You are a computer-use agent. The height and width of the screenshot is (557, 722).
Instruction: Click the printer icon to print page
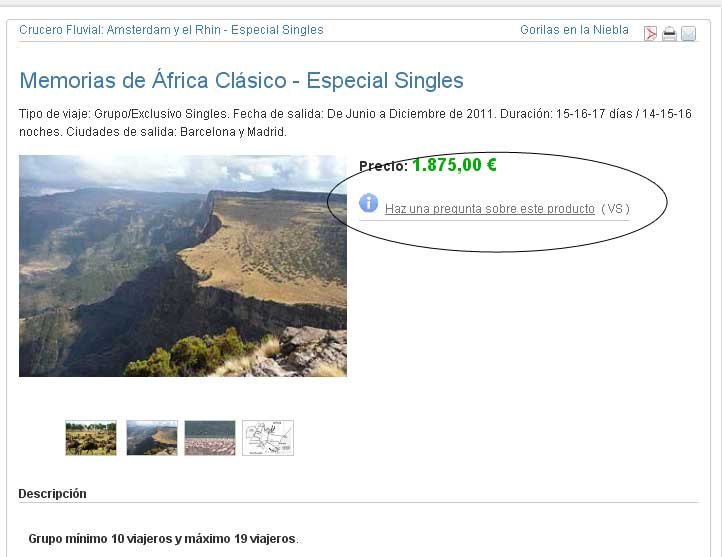(669, 34)
